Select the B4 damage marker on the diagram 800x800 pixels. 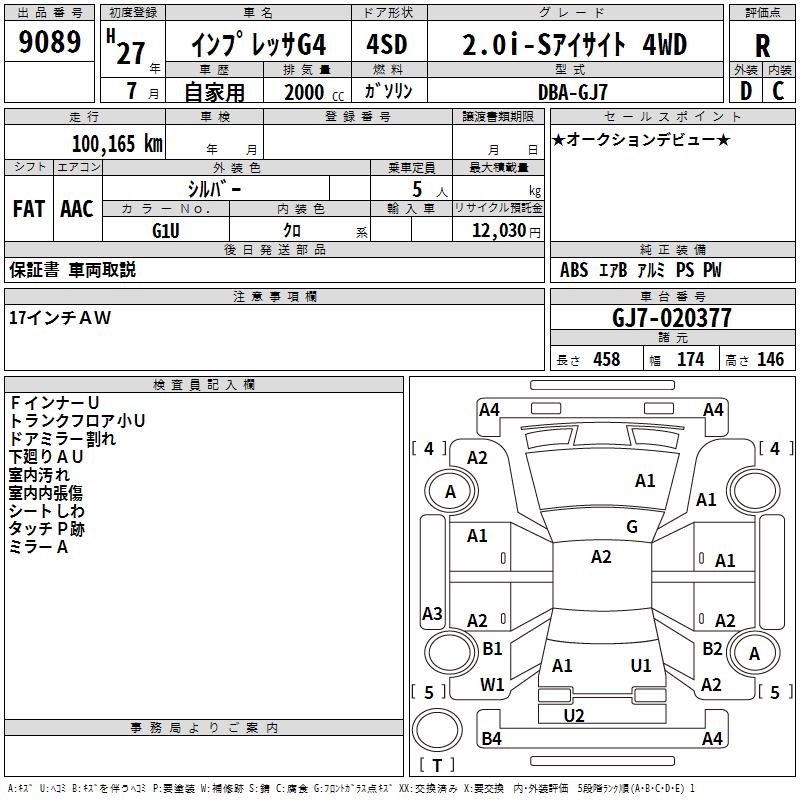[x=491, y=739]
